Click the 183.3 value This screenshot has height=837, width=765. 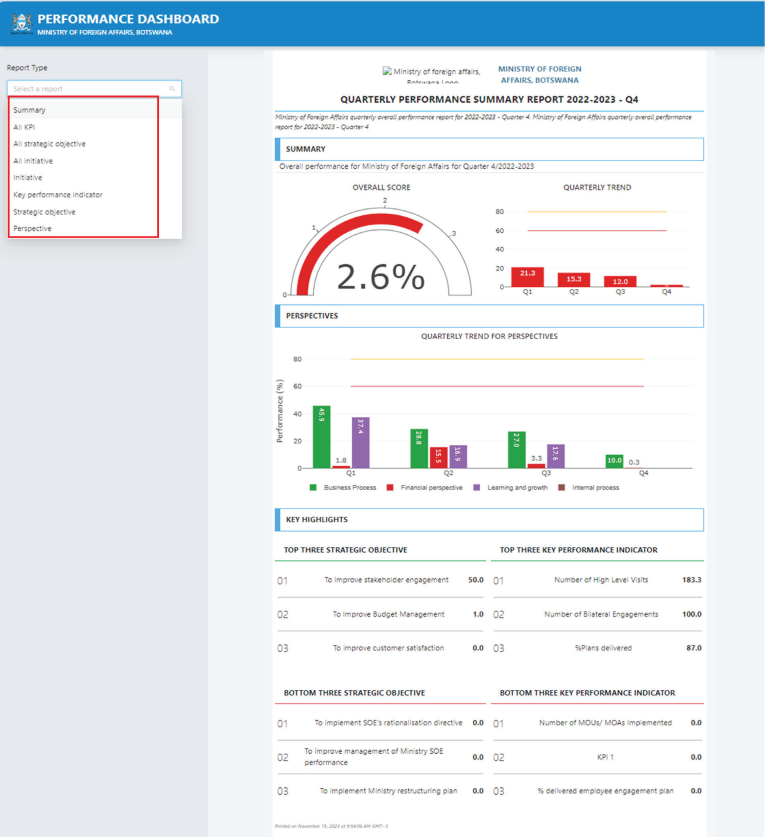[692, 580]
